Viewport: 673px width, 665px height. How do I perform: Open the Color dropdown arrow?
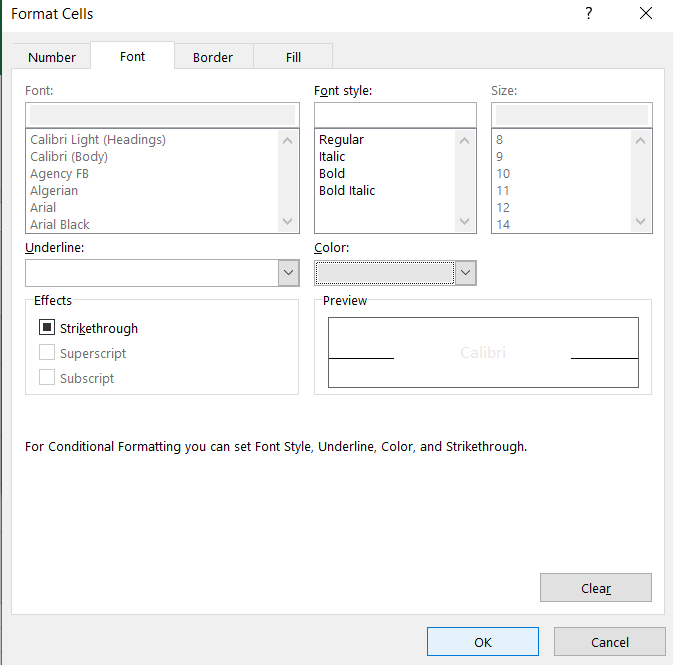[x=465, y=273]
